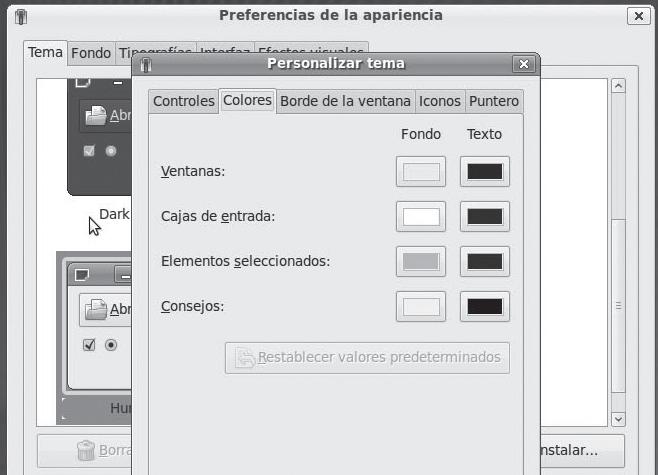
Task: Click the Personalizar tema window menu icon
Action: 146,65
